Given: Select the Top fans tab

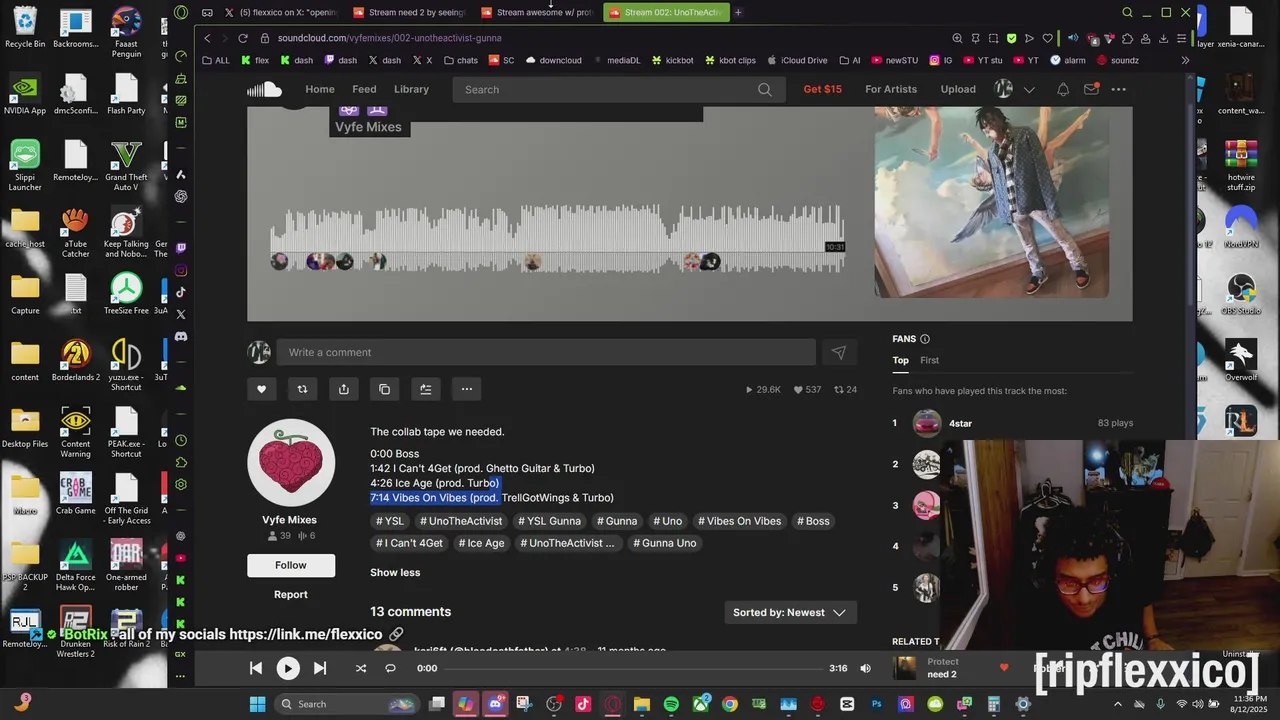Looking at the screenshot, I should [901, 360].
